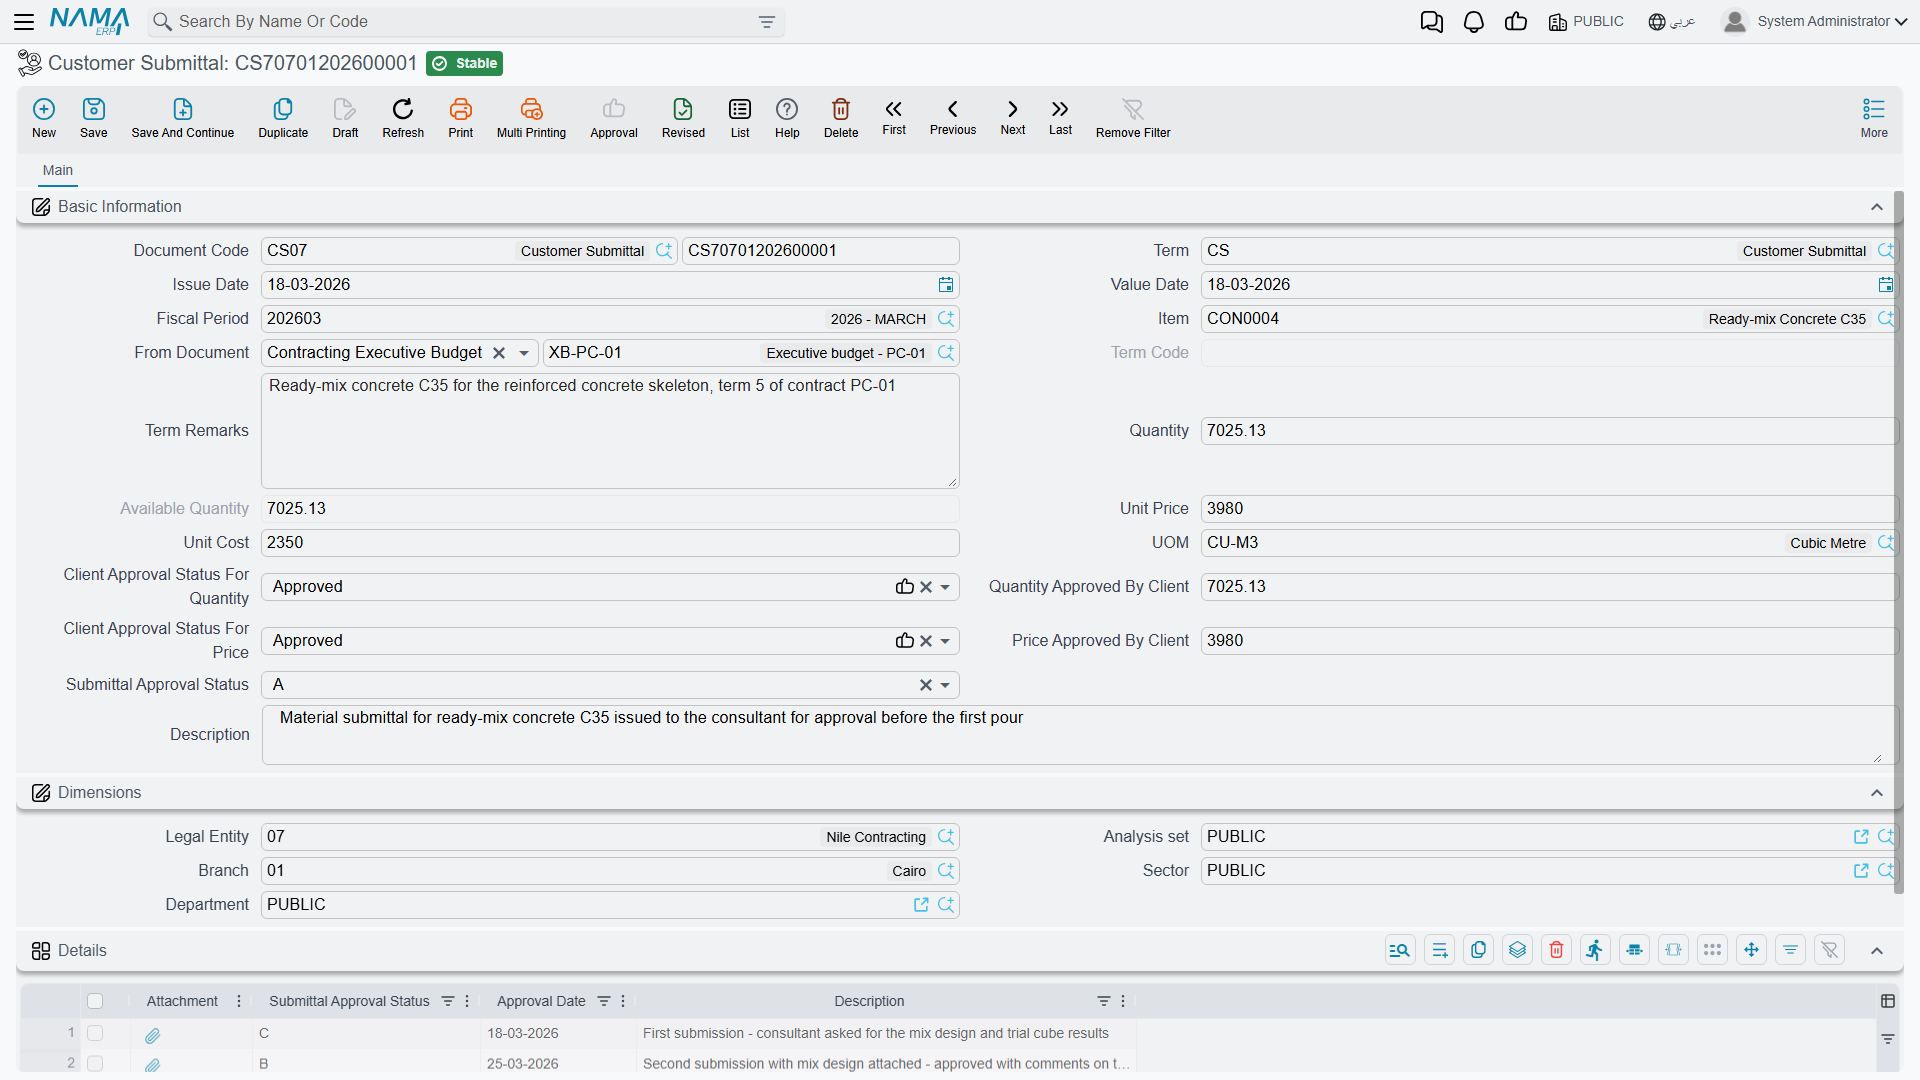Click the PUBLIC entity button

pos(1586,21)
